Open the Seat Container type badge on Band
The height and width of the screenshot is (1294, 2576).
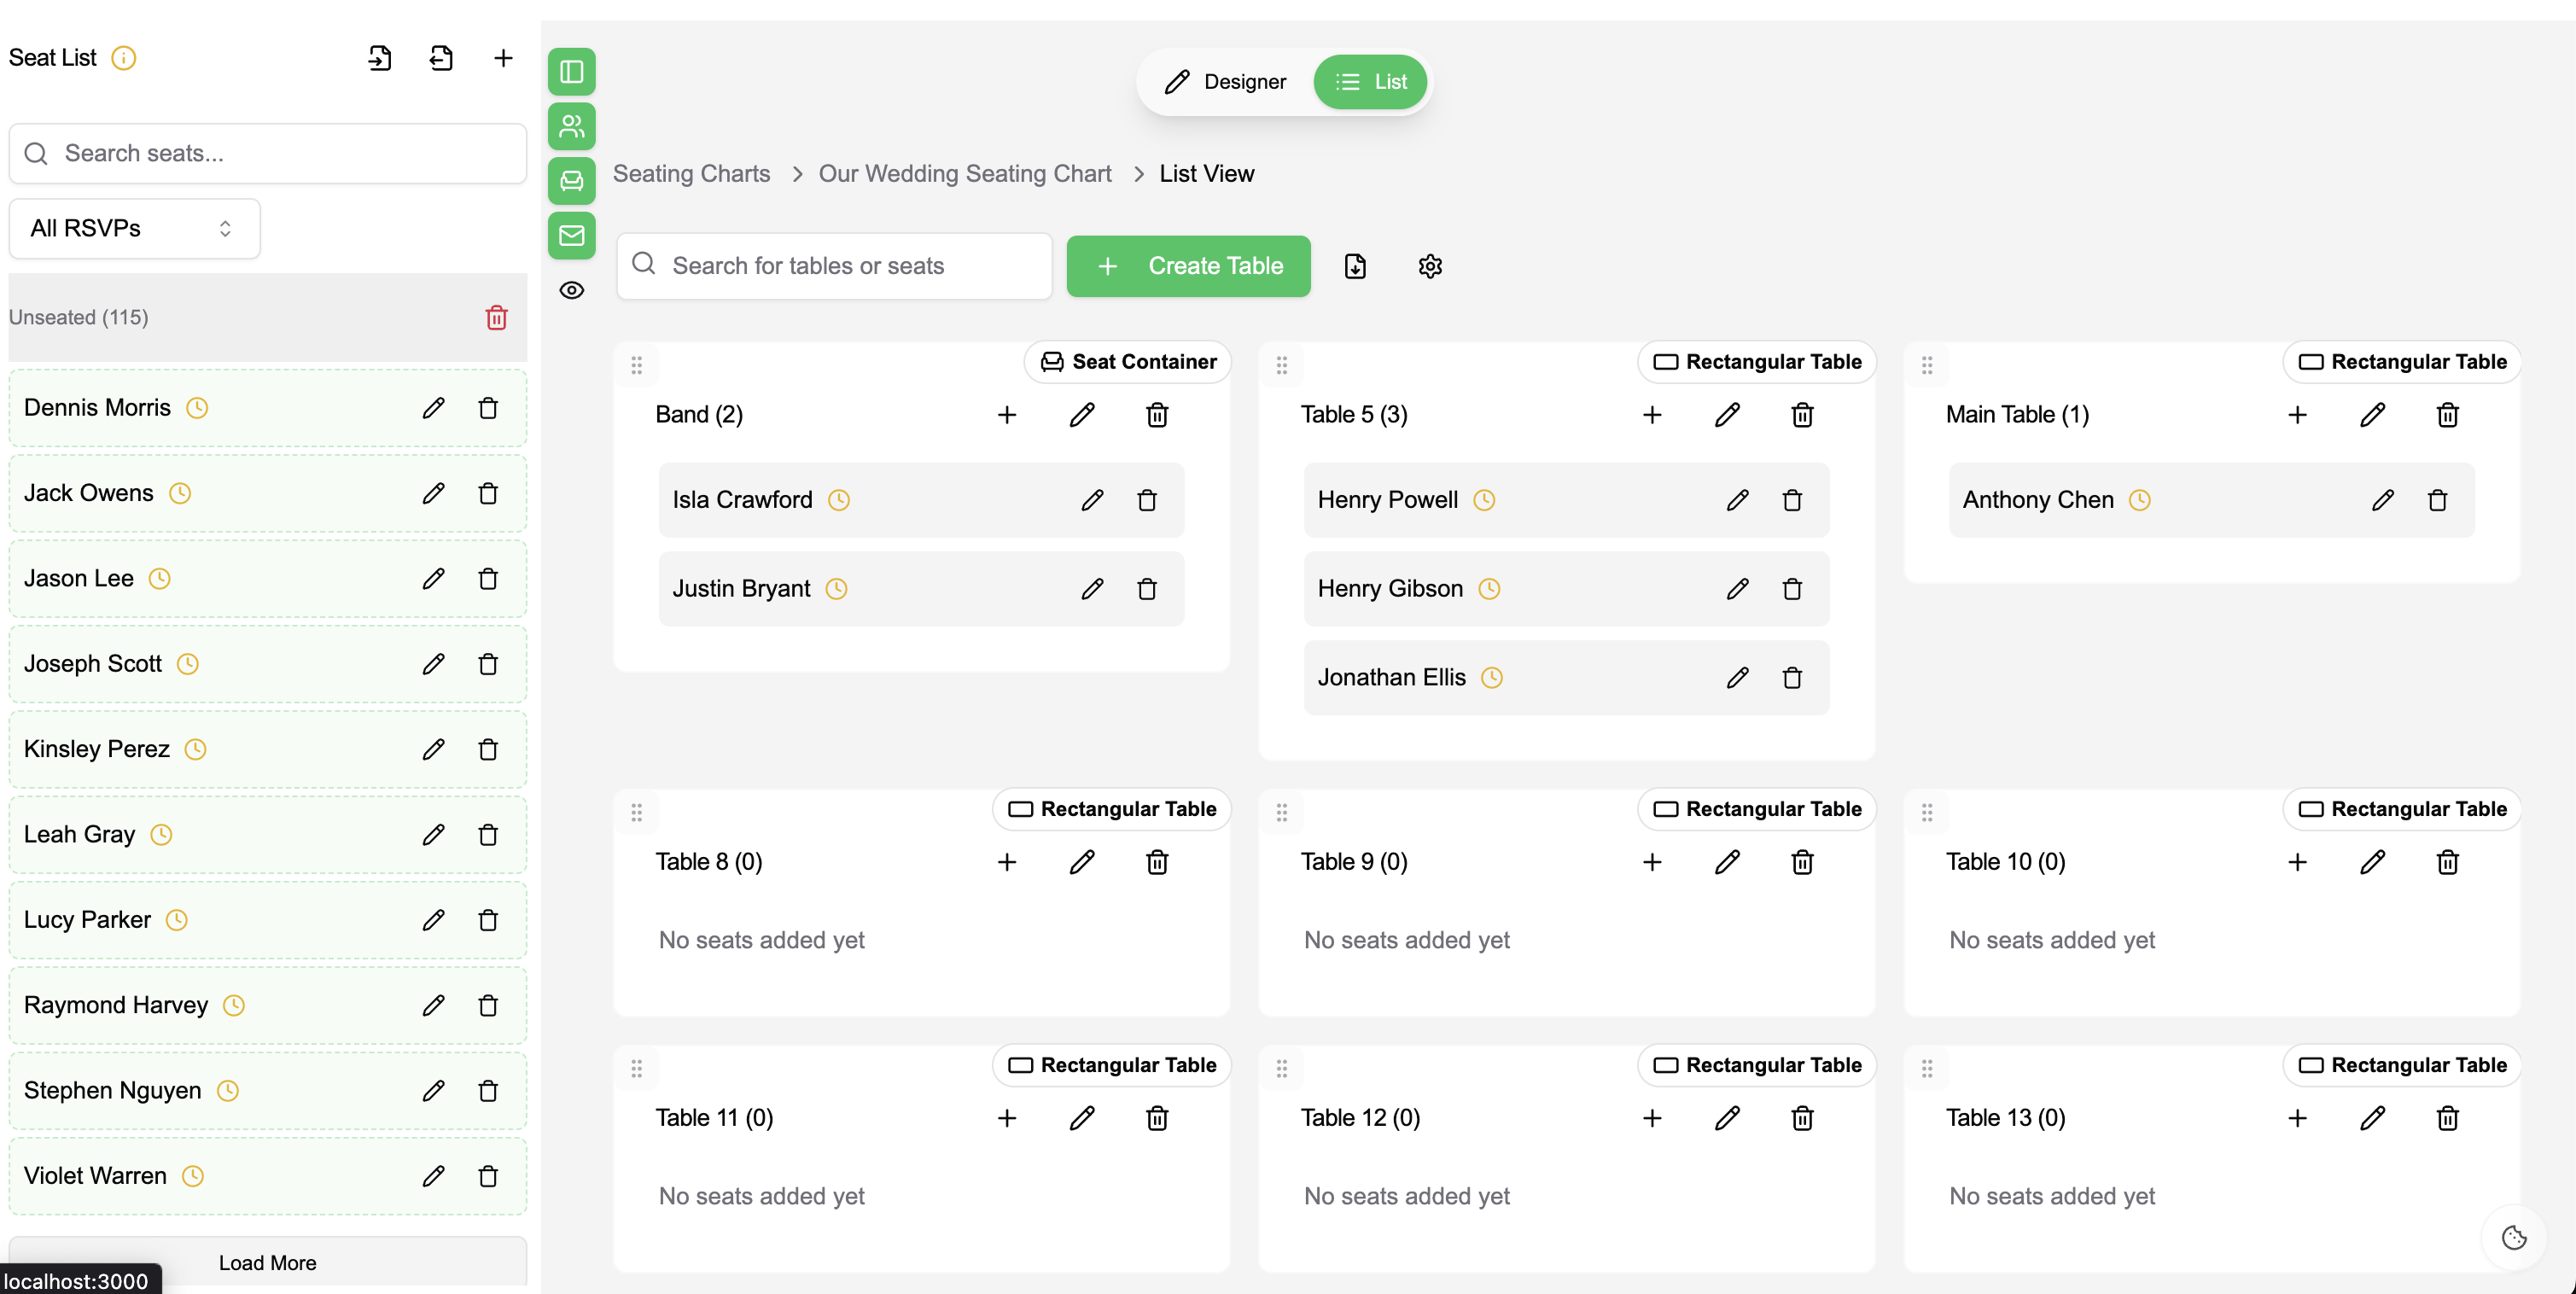[1128, 362]
